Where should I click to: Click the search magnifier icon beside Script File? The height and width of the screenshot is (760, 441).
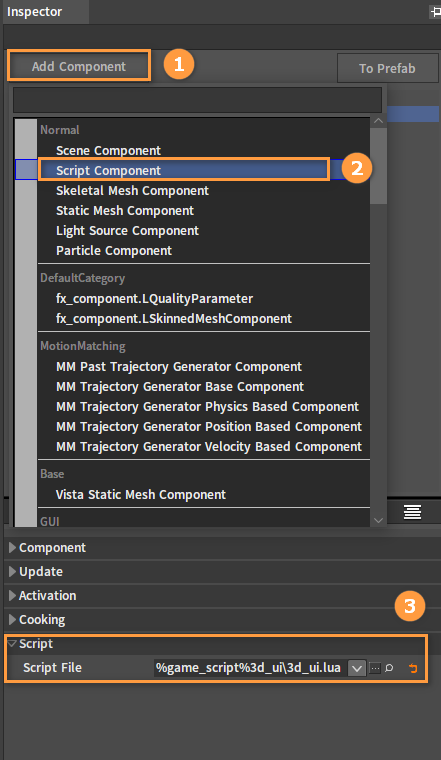pos(389,668)
